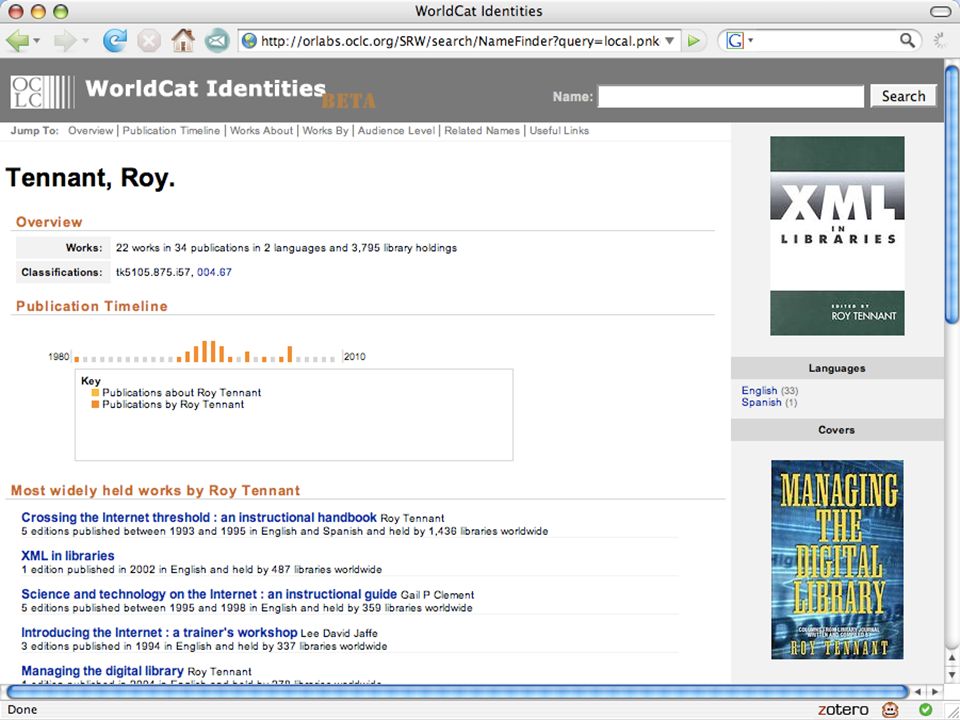Jump to Works About section
The height and width of the screenshot is (720, 960).
tap(261, 130)
